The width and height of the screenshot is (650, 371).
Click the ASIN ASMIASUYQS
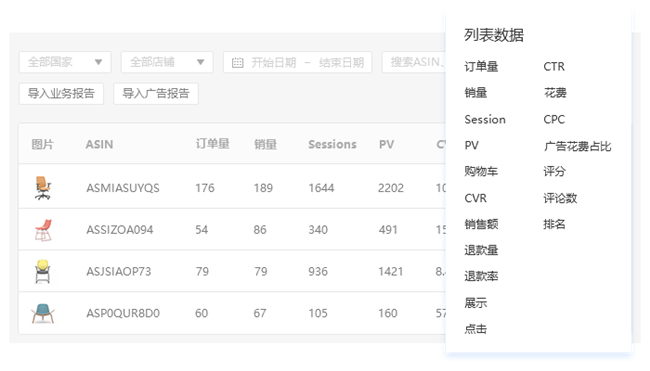[x=123, y=188]
